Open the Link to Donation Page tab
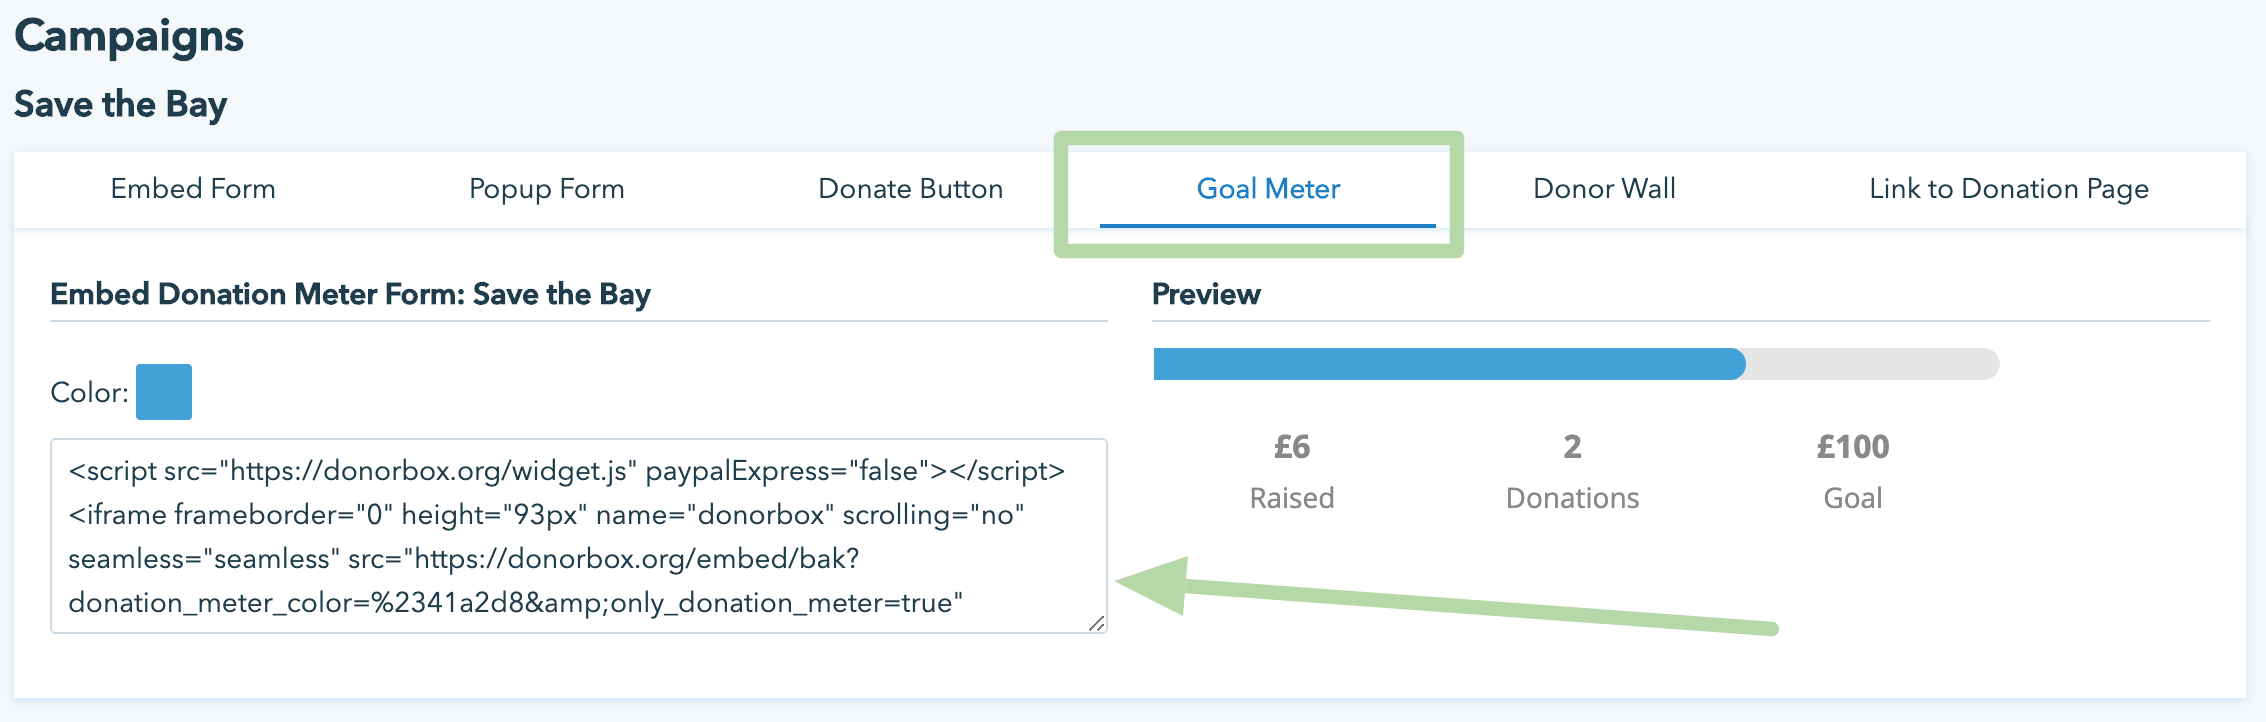This screenshot has width=2266, height=722. click(2008, 189)
